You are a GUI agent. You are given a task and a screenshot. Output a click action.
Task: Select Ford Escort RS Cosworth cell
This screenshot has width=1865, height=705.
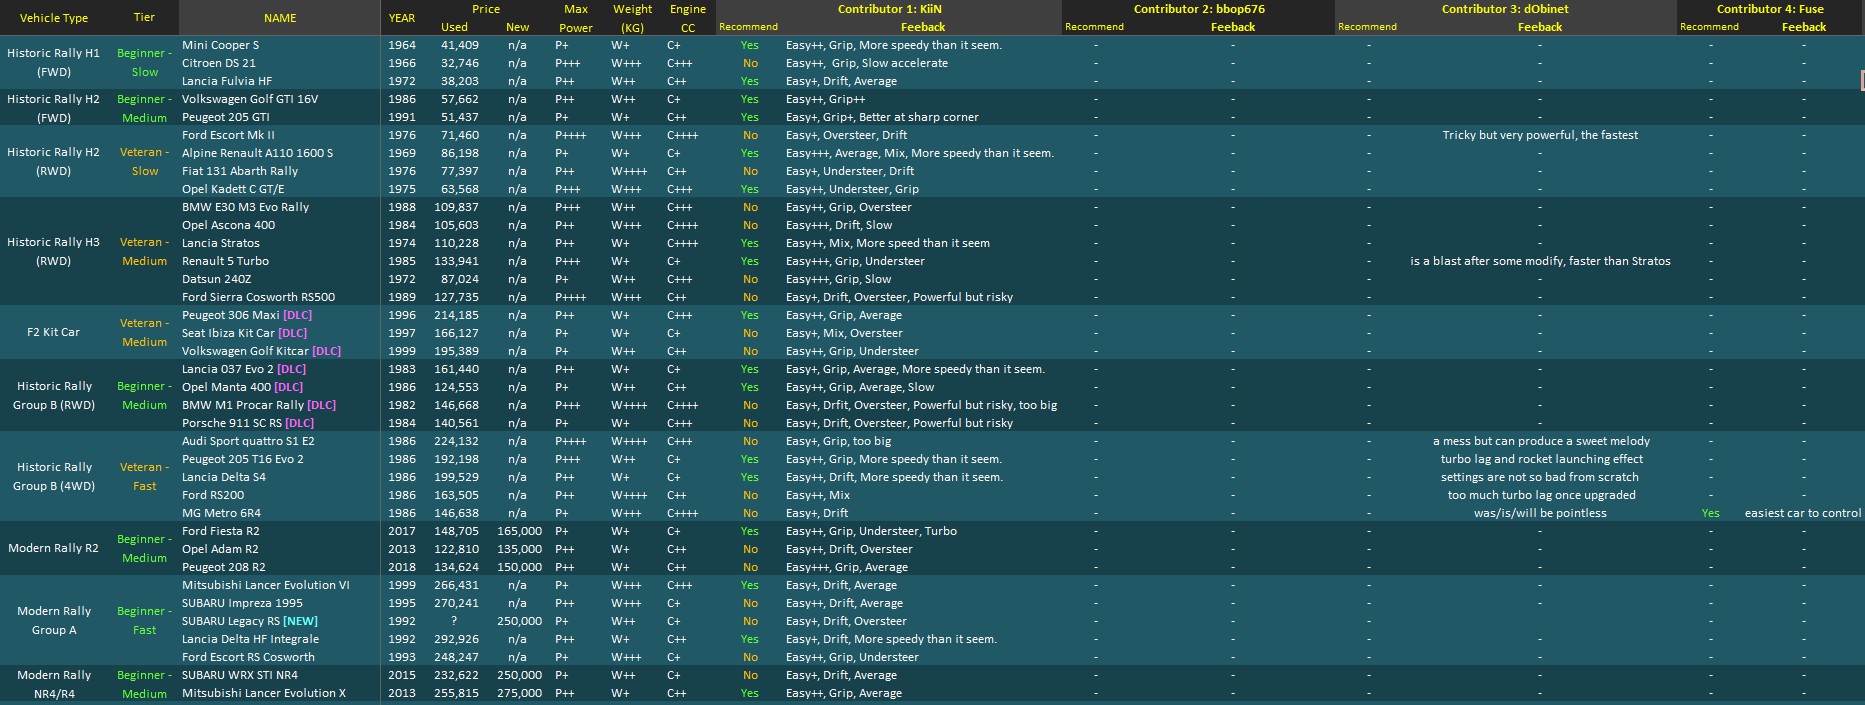point(280,657)
